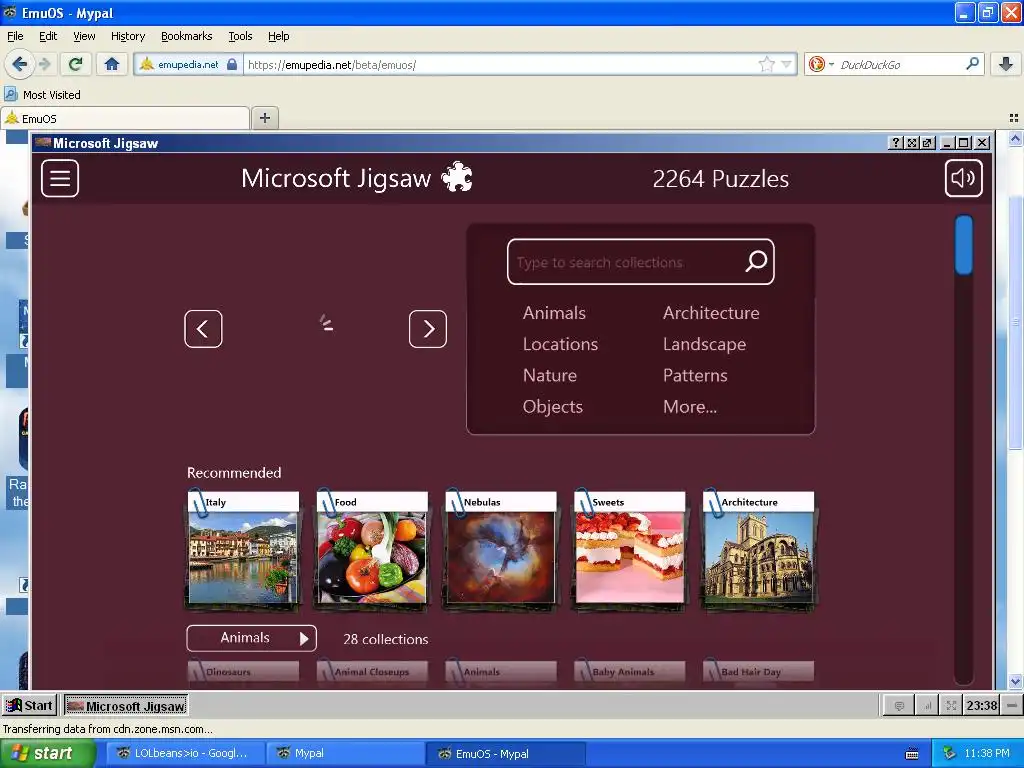1024x768 pixels.
Task: Open the History menu
Action: (x=127, y=36)
